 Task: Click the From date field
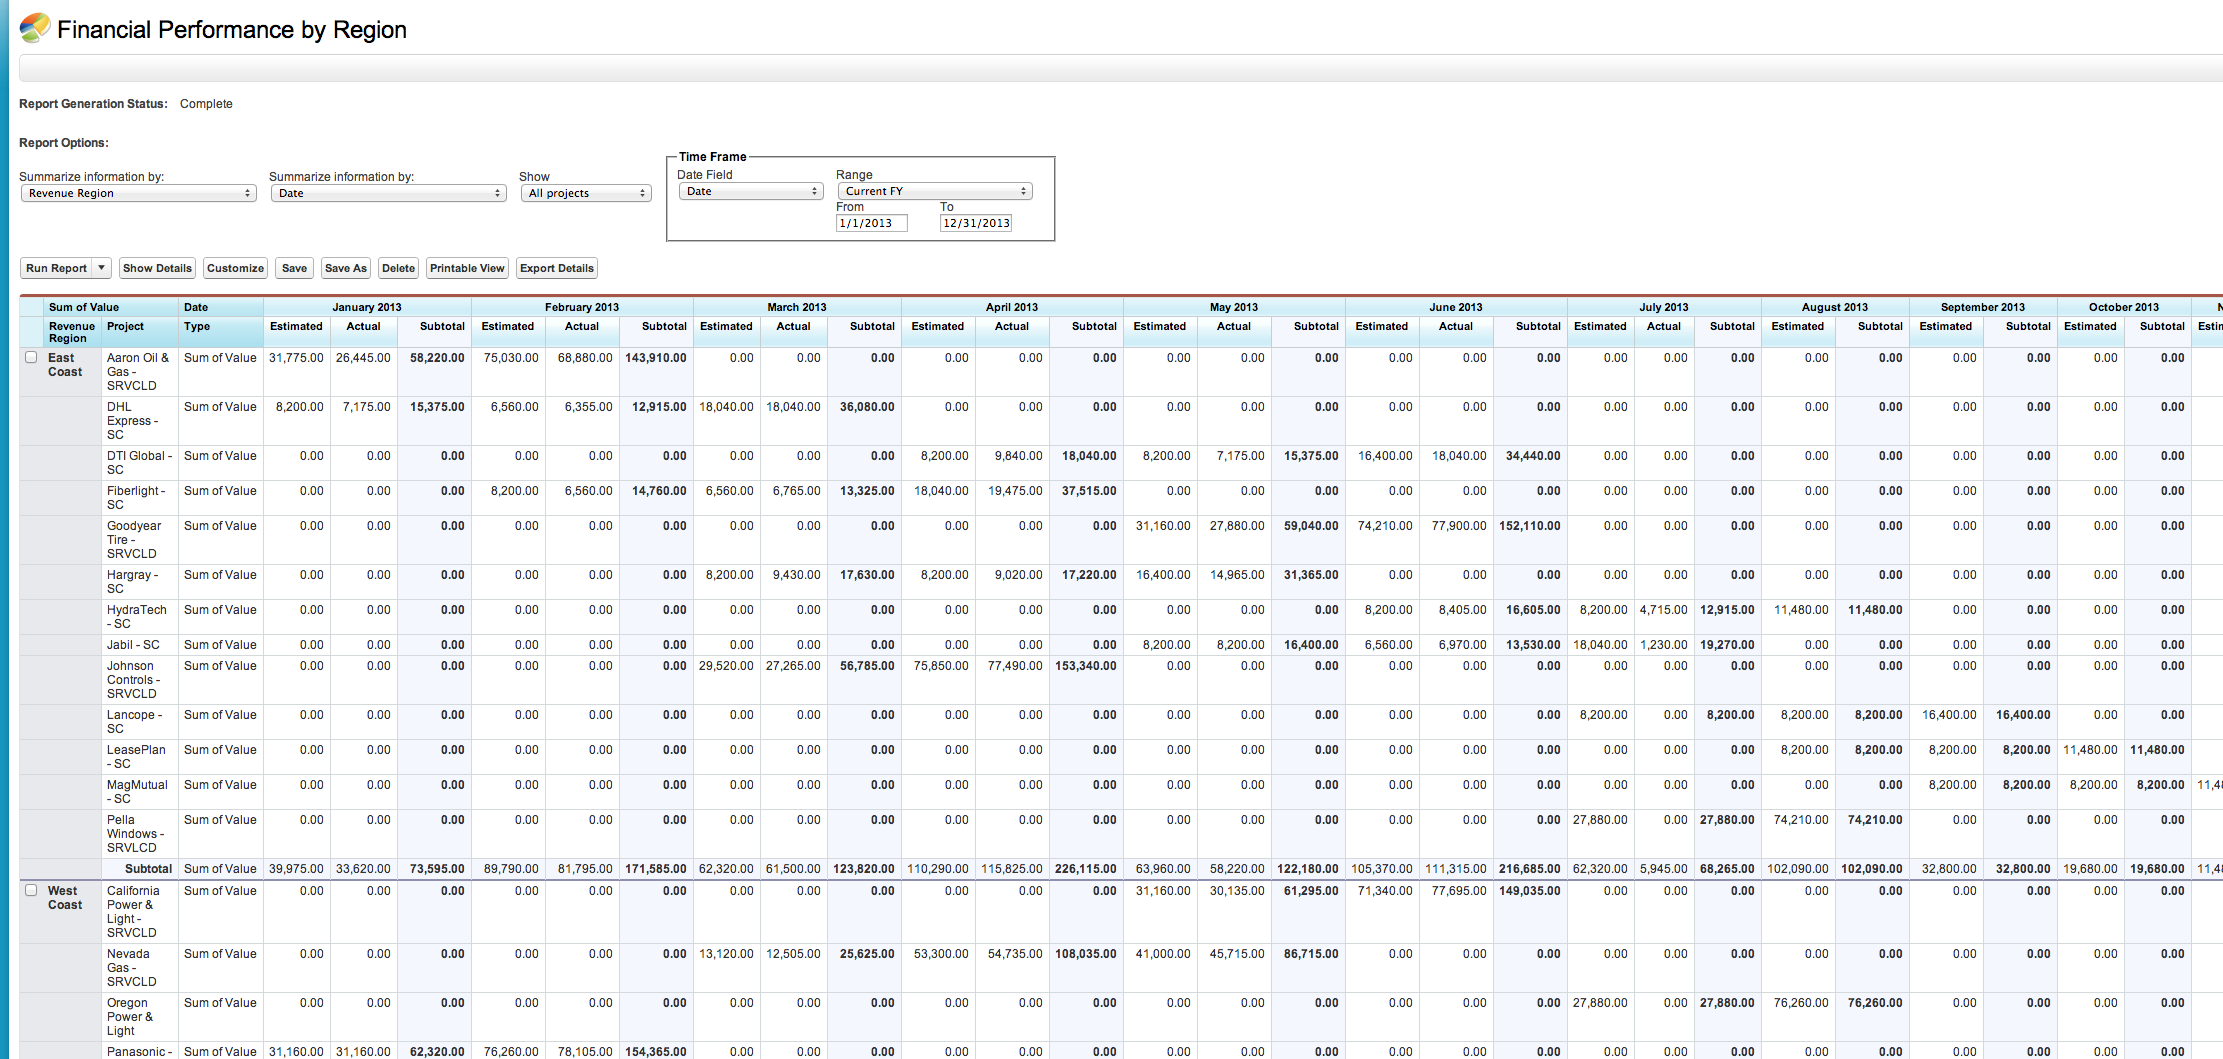(x=871, y=223)
